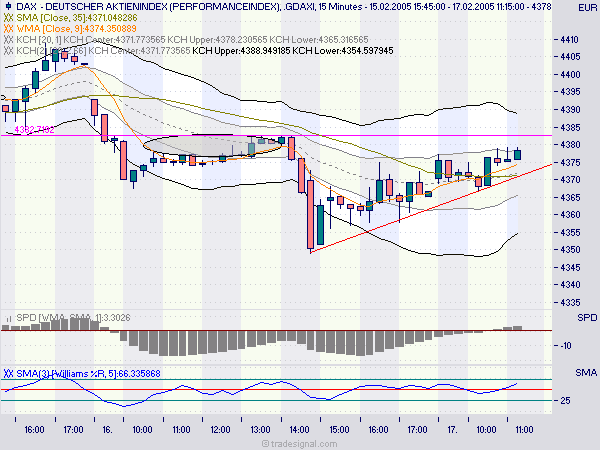The height and width of the screenshot is (450, 600).
Task: Click the EUR currency label
Action: point(587,7)
